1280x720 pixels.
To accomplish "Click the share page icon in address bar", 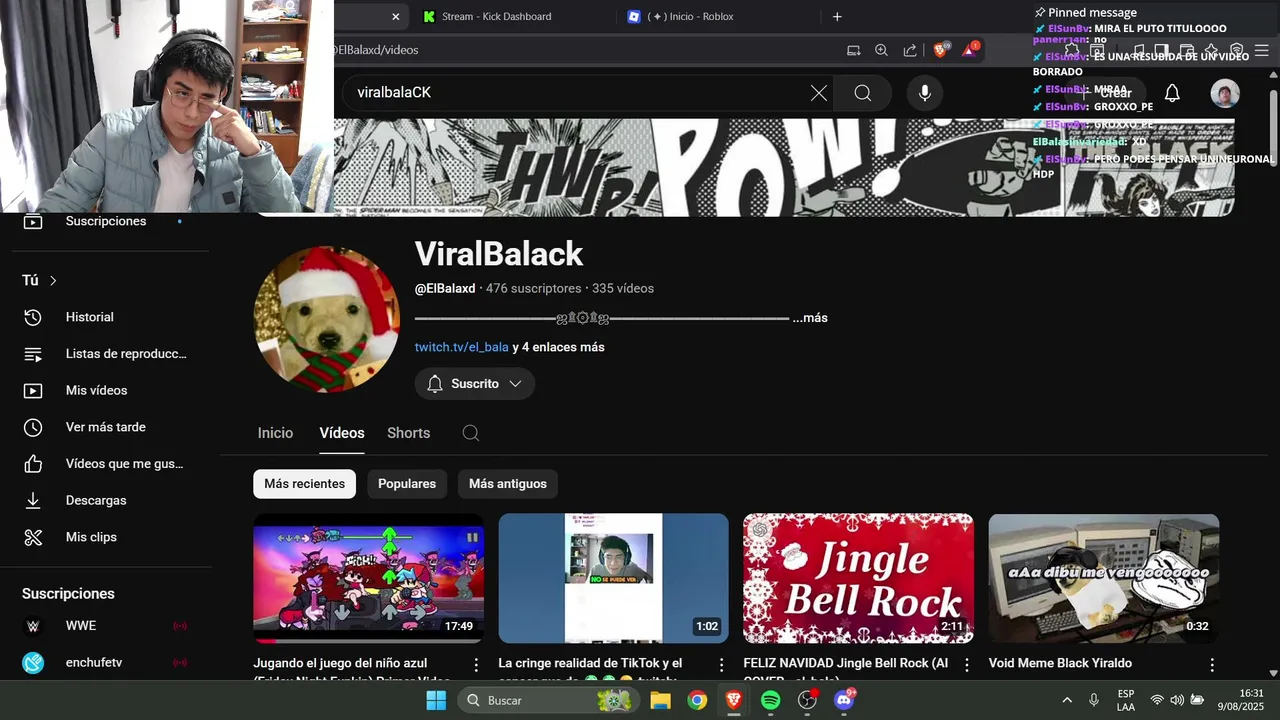I will pos(910,50).
